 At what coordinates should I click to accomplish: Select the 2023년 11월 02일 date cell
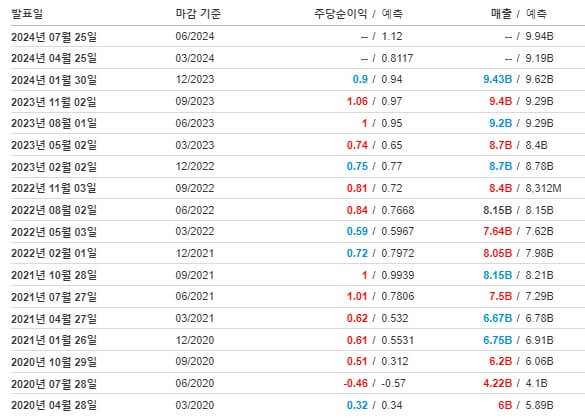pyautogui.click(x=54, y=102)
